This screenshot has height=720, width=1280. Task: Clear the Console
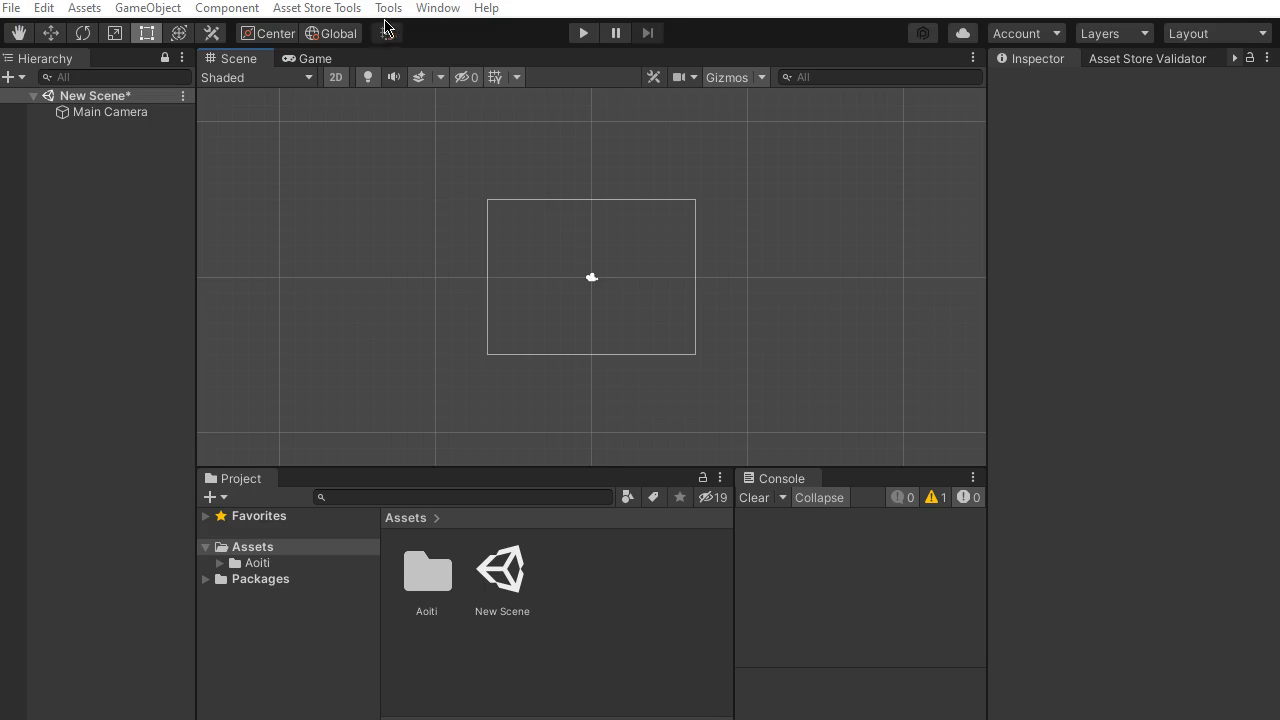754,497
